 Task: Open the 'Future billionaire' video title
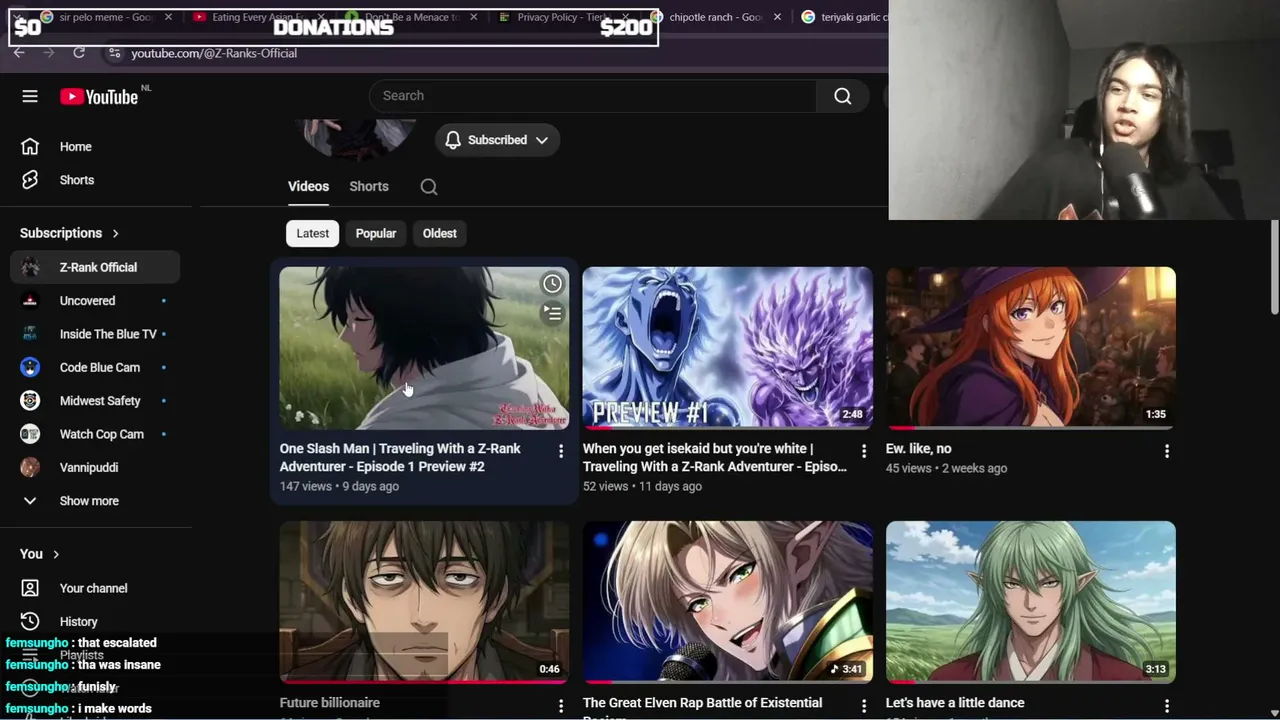pos(330,703)
